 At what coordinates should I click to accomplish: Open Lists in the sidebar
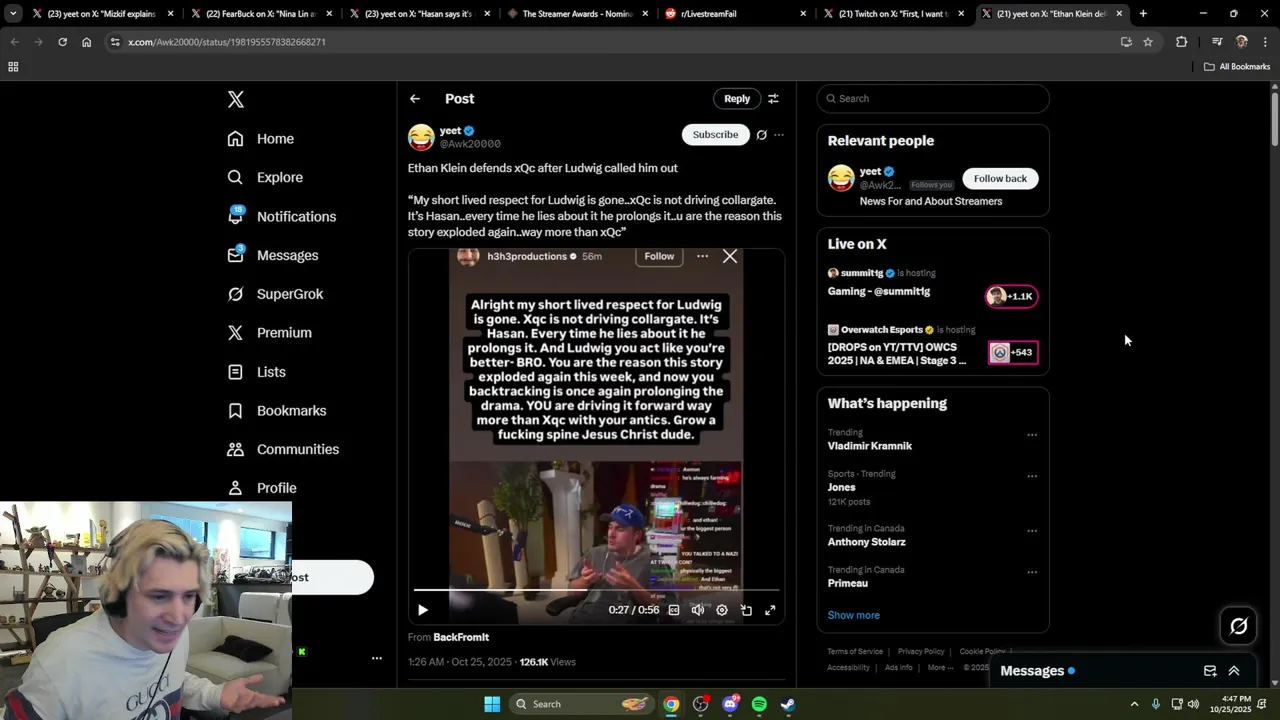[256, 372]
